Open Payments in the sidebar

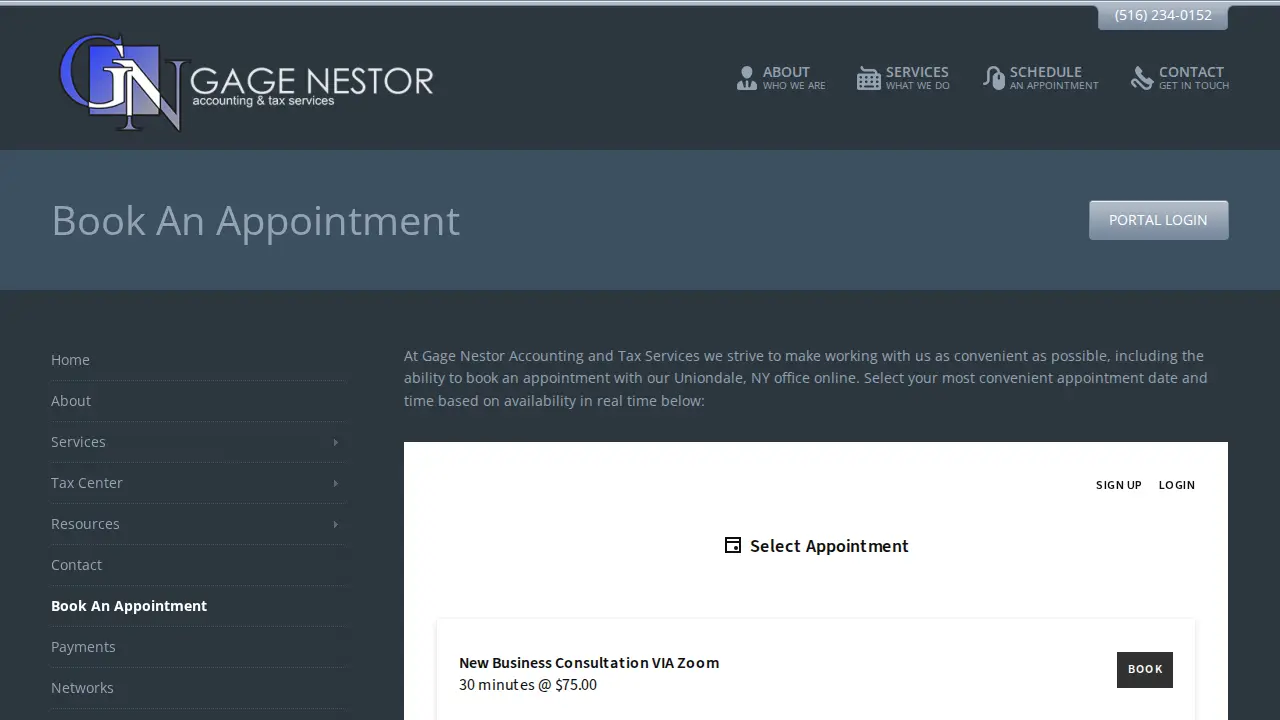tap(83, 647)
